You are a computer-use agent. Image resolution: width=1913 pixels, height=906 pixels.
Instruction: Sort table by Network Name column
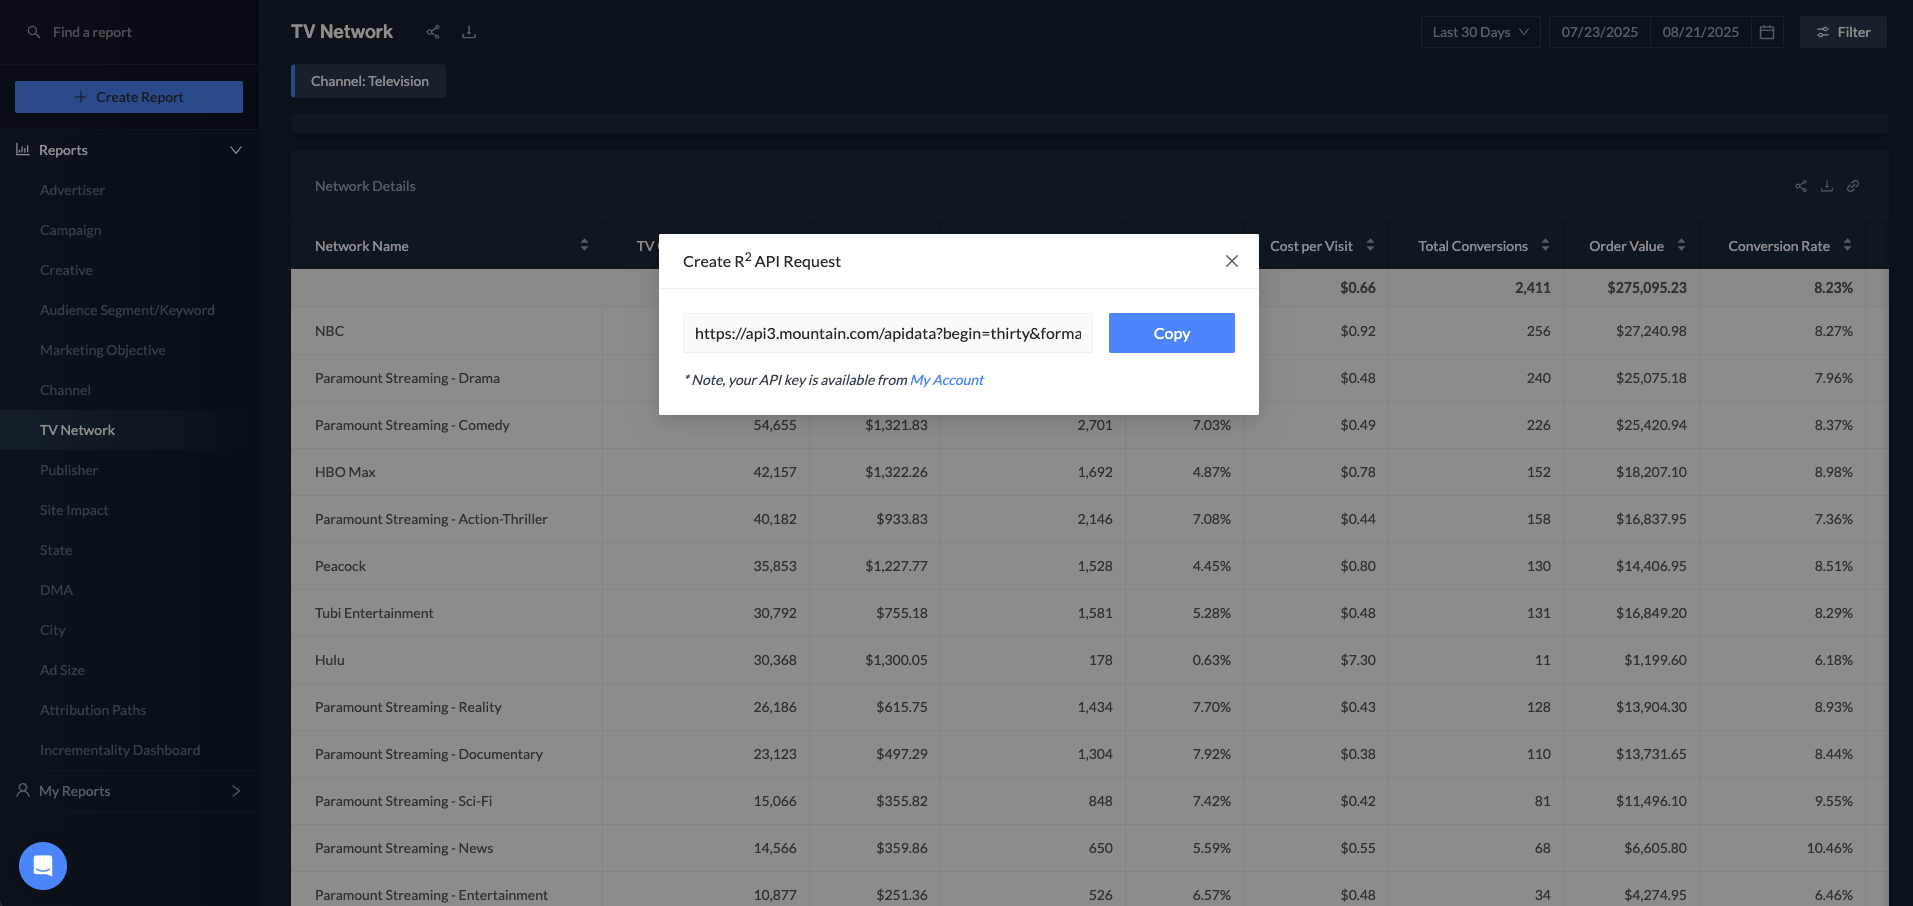pos(584,246)
